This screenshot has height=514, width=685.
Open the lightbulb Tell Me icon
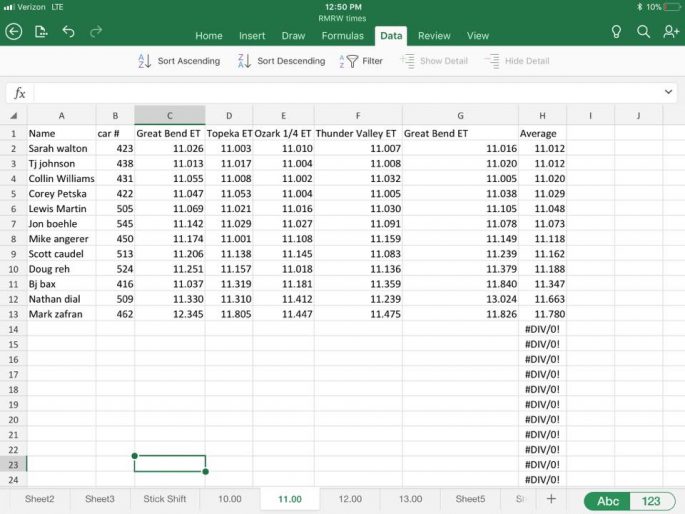(x=616, y=32)
